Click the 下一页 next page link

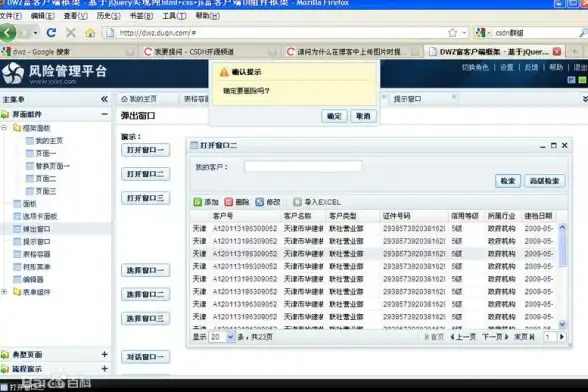click(x=495, y=337)
